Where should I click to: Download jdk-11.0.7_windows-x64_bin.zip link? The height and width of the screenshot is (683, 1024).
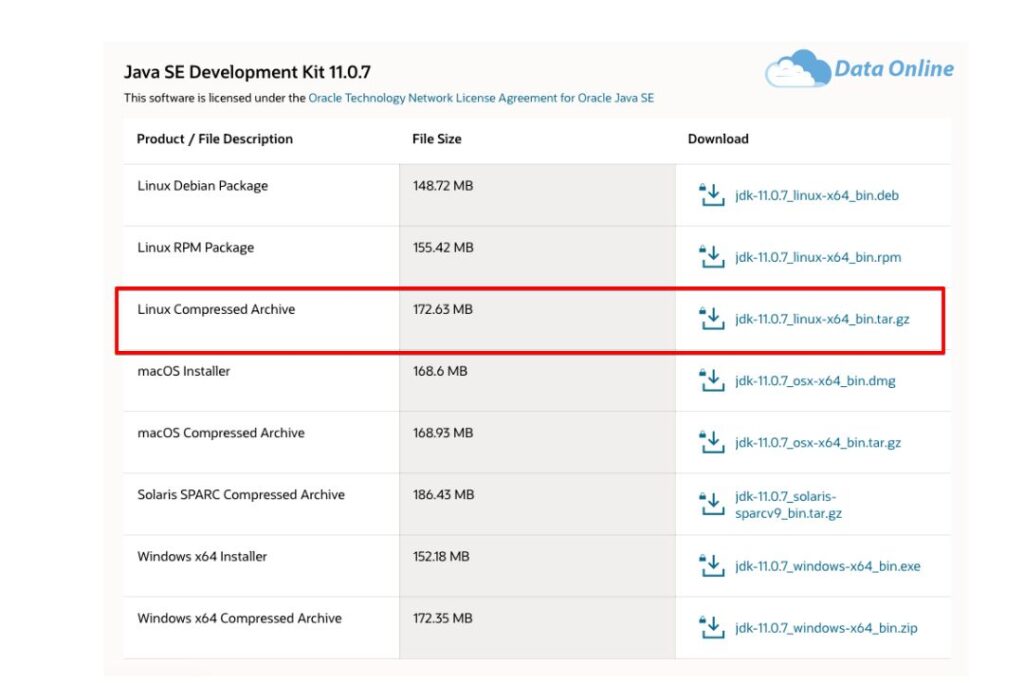pos(826,628)
